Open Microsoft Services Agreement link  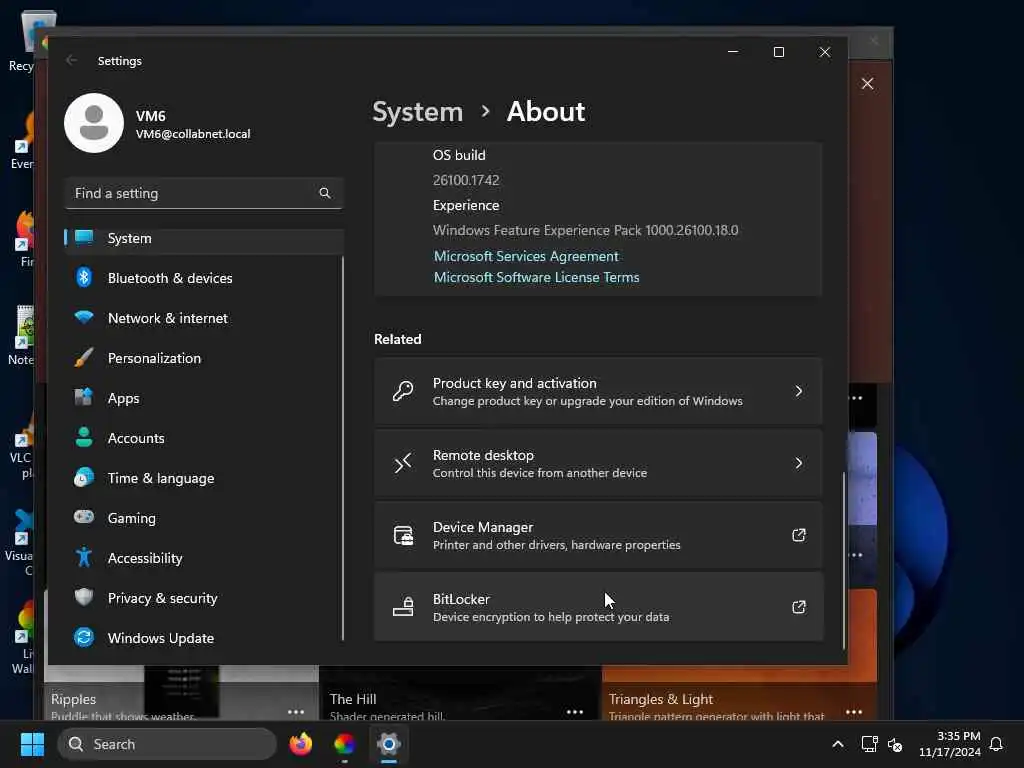click(526, 256)
